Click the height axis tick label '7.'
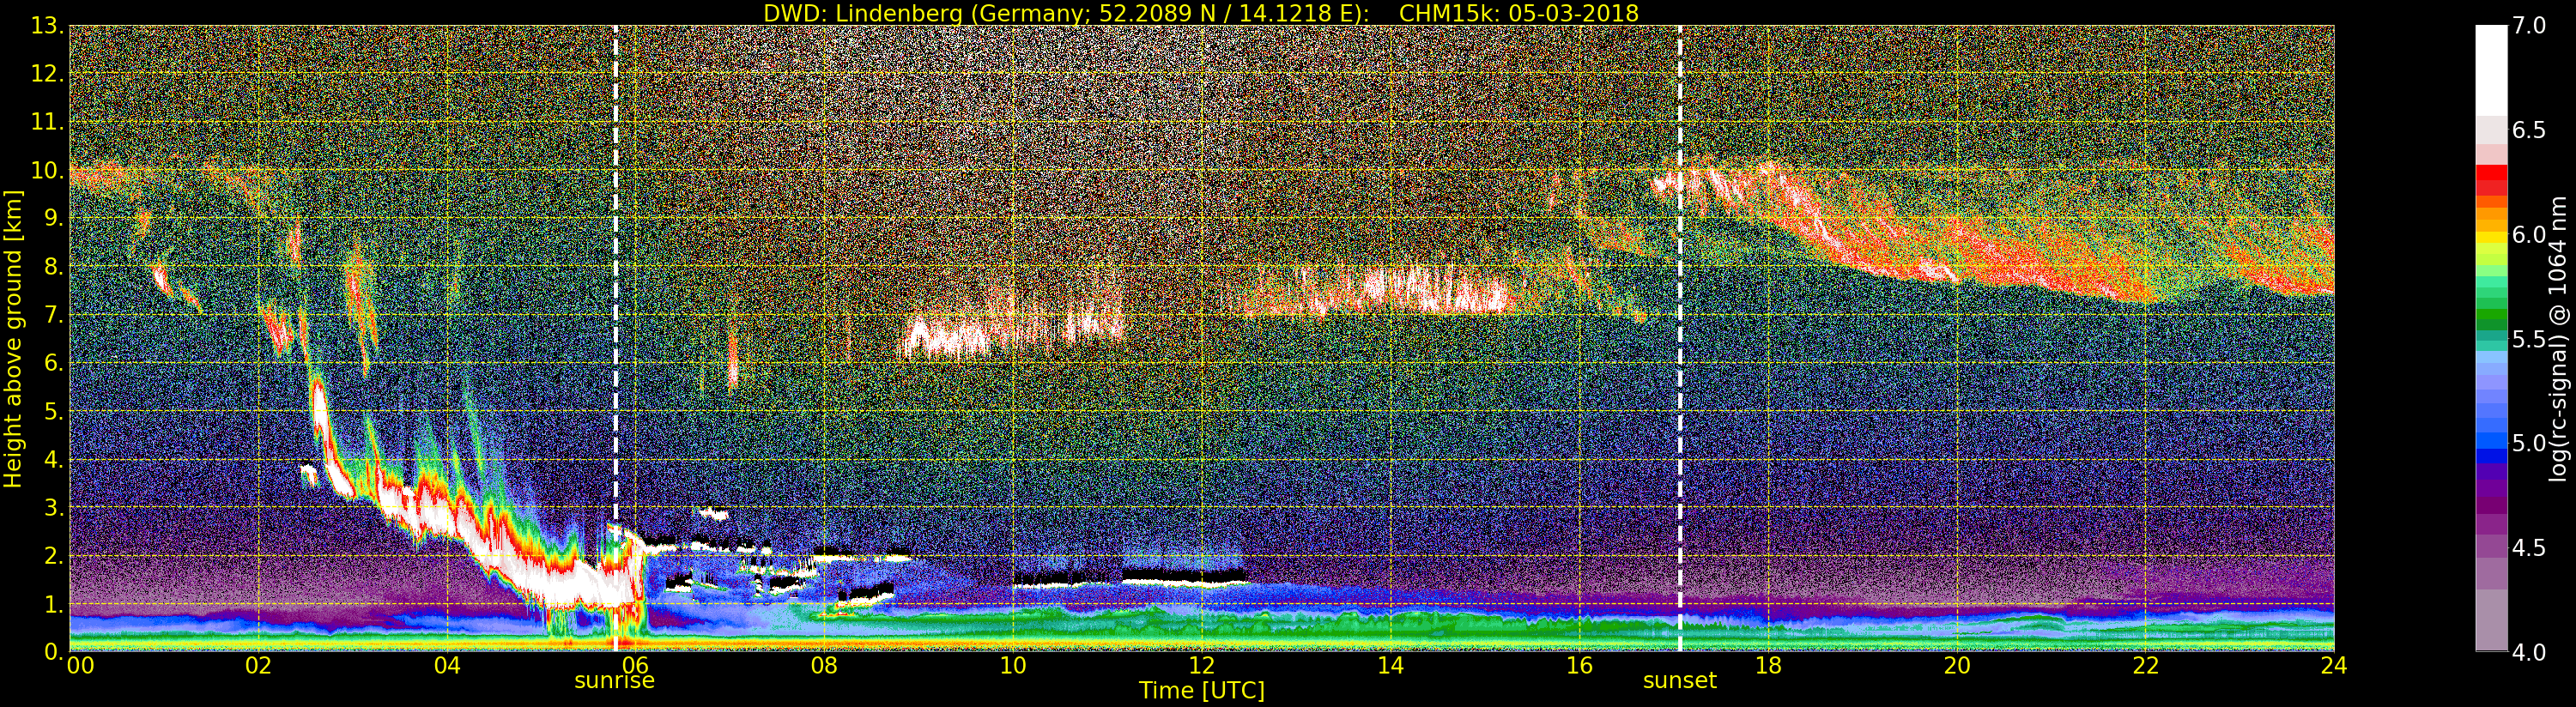The image size is (2576, 707). pyautogui.click(x=53, y=314)
